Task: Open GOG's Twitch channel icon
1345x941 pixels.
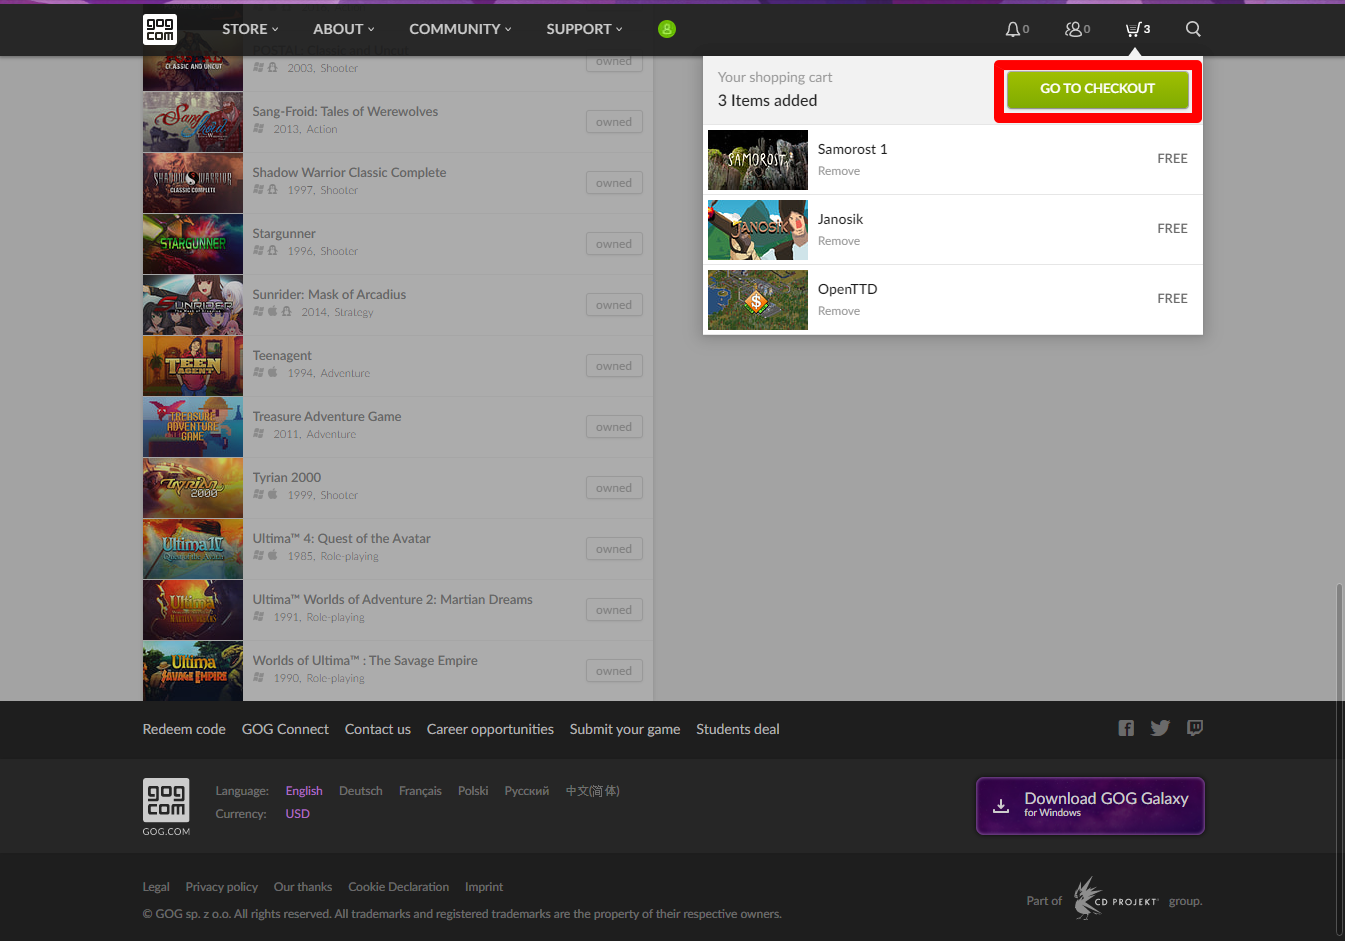Action: pyautogui.click(x=1194, y=728)
